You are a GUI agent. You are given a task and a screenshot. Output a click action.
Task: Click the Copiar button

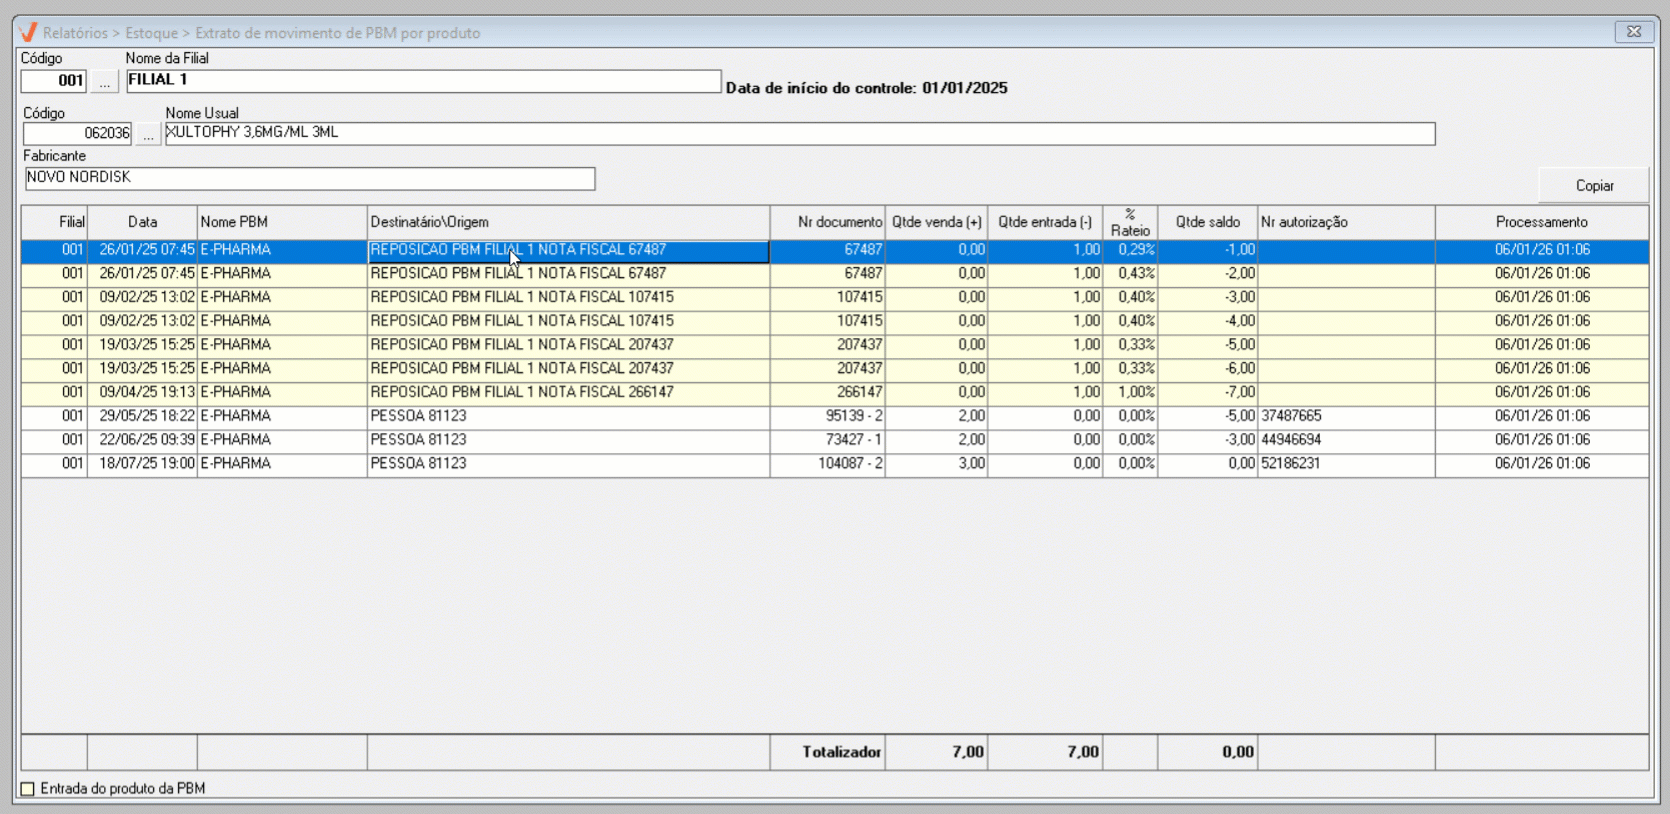(x=1593, y=186)
